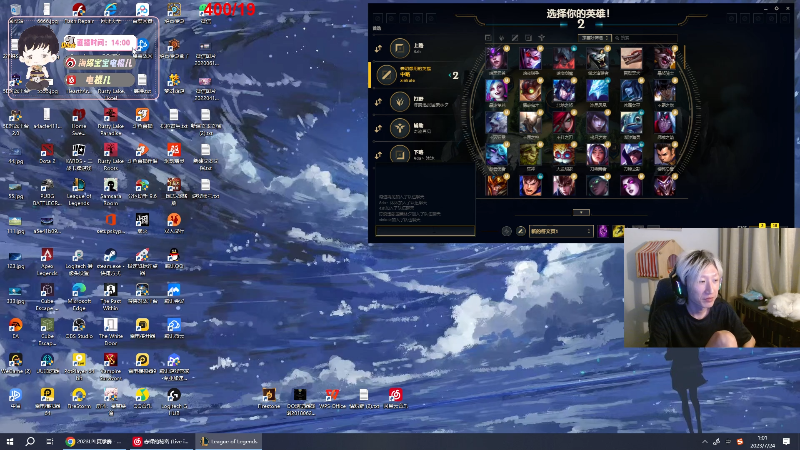Pick the Garen champion portrait

point(530,185)
